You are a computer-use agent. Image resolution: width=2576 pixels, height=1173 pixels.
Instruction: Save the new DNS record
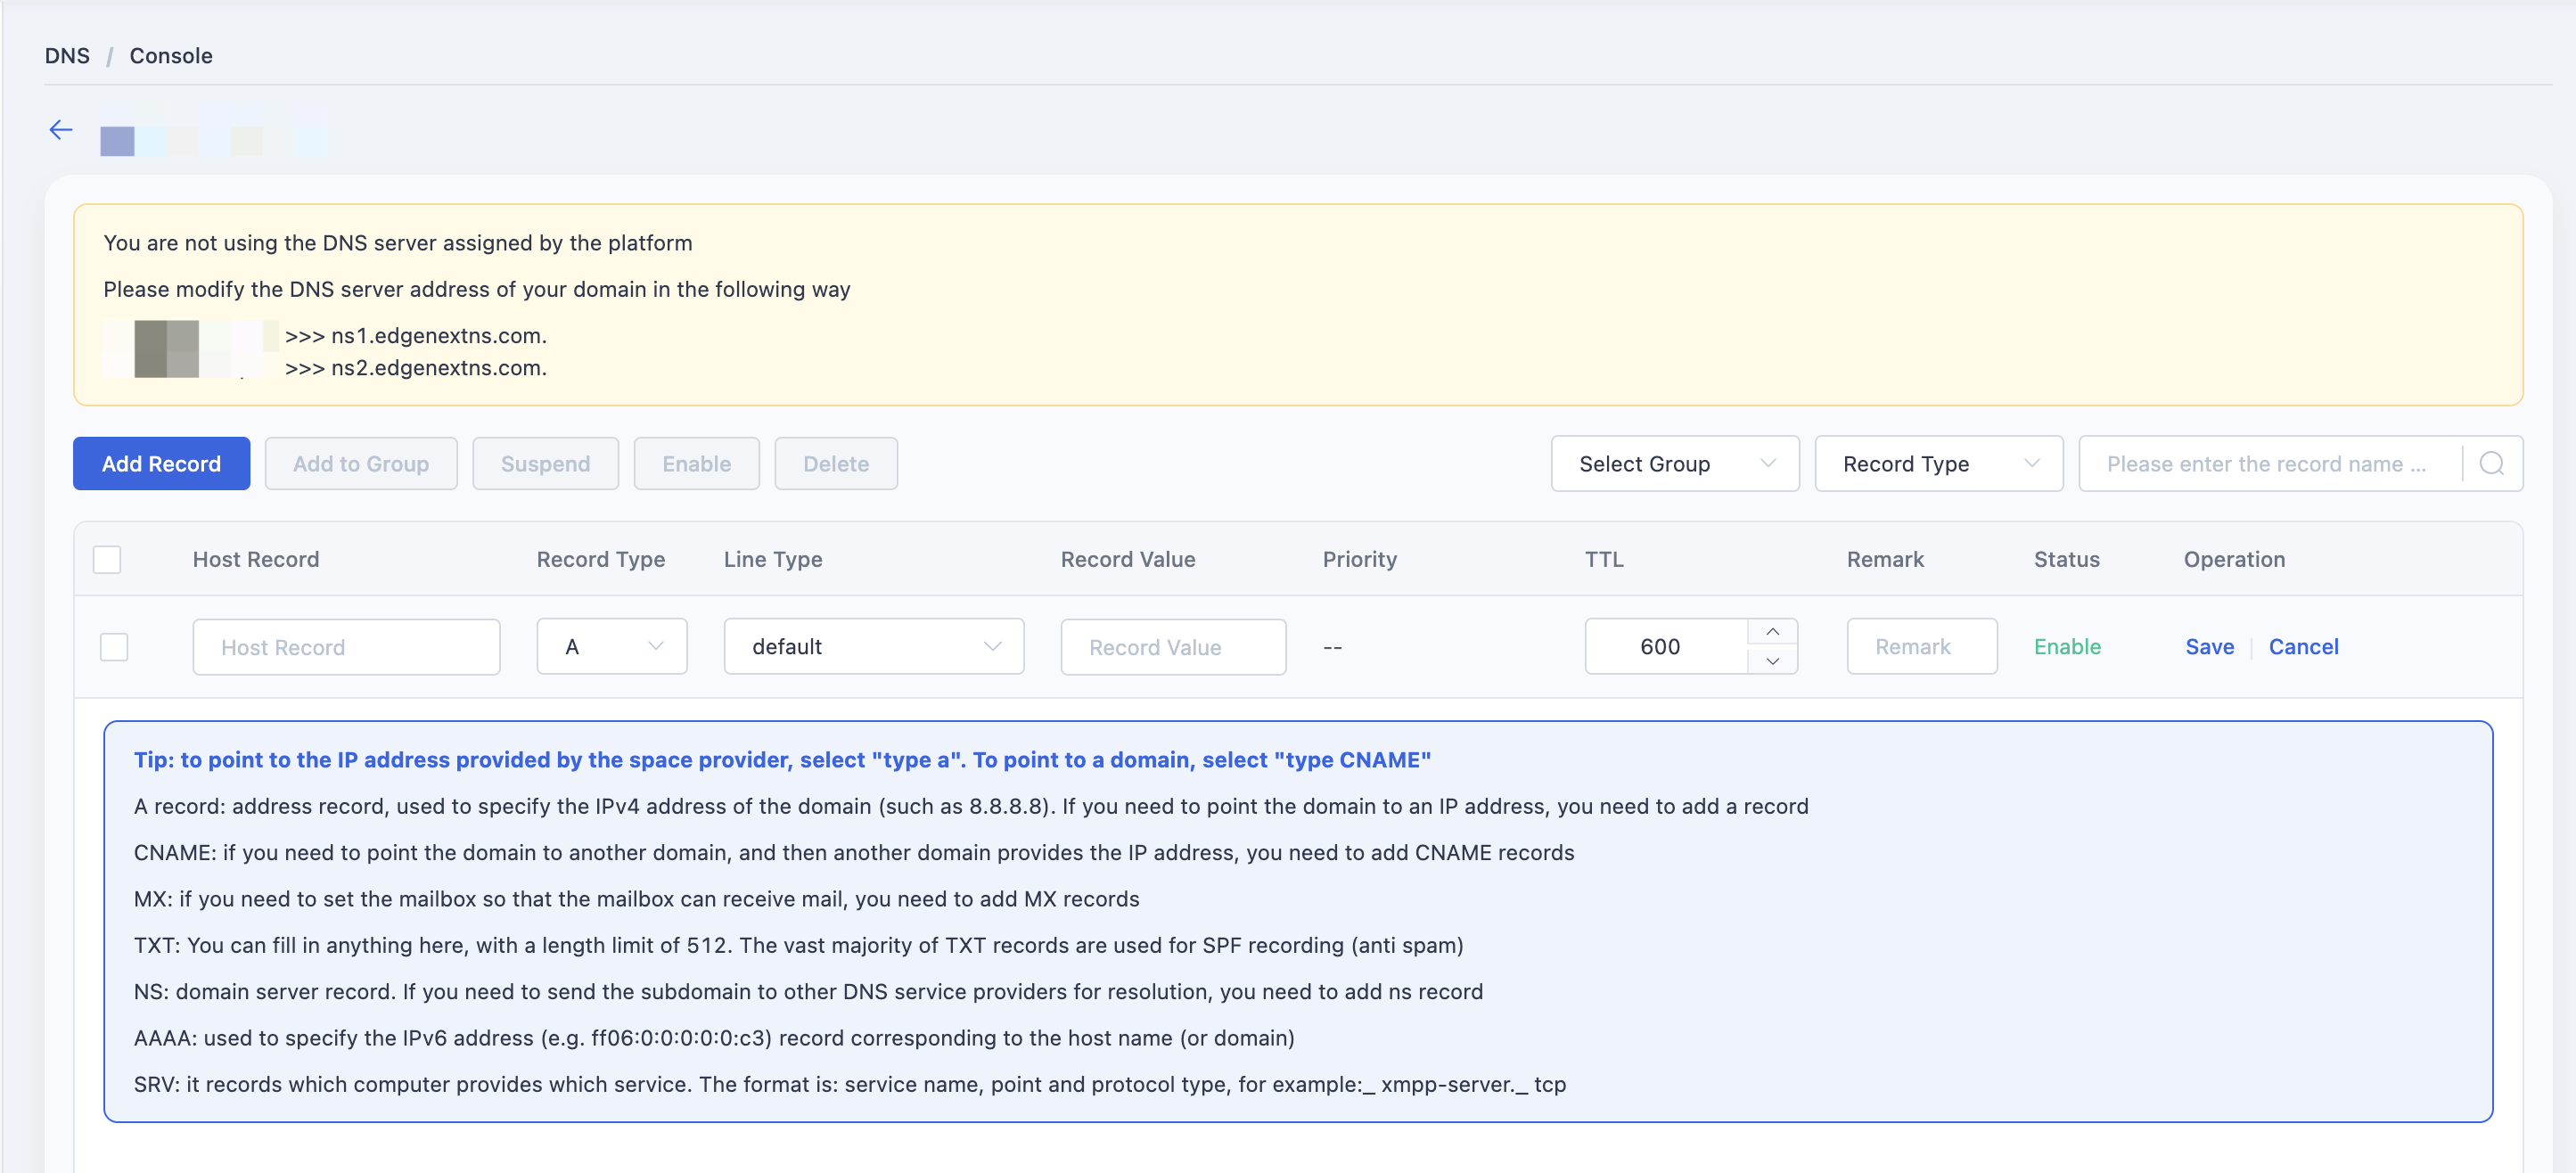click(x=2209, y=647)
